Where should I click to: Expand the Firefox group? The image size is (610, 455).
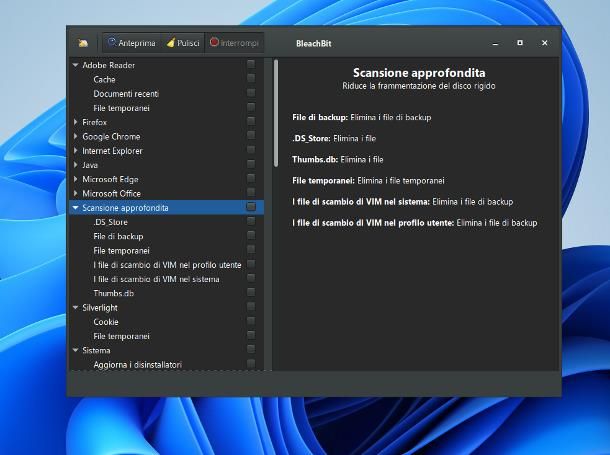click(75, 122)
